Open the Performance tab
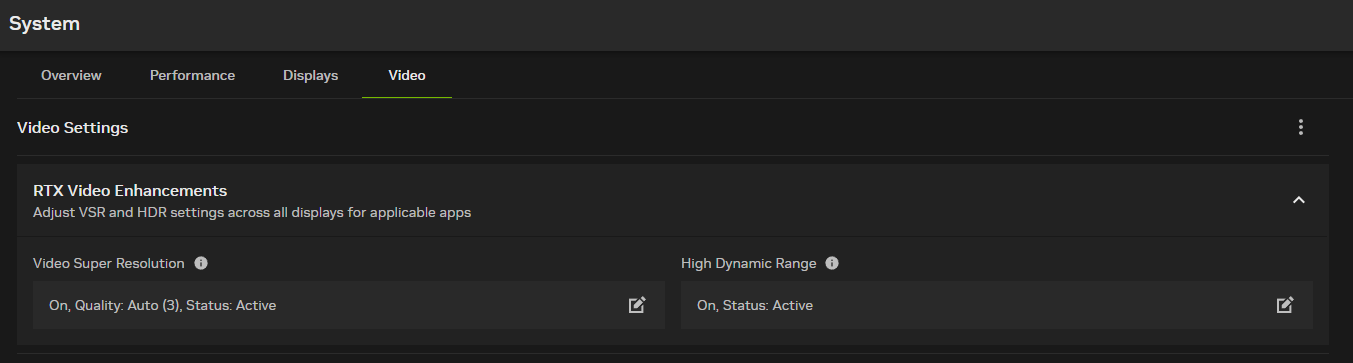The height and width of the screenshot is (363, 1353). 193,75
